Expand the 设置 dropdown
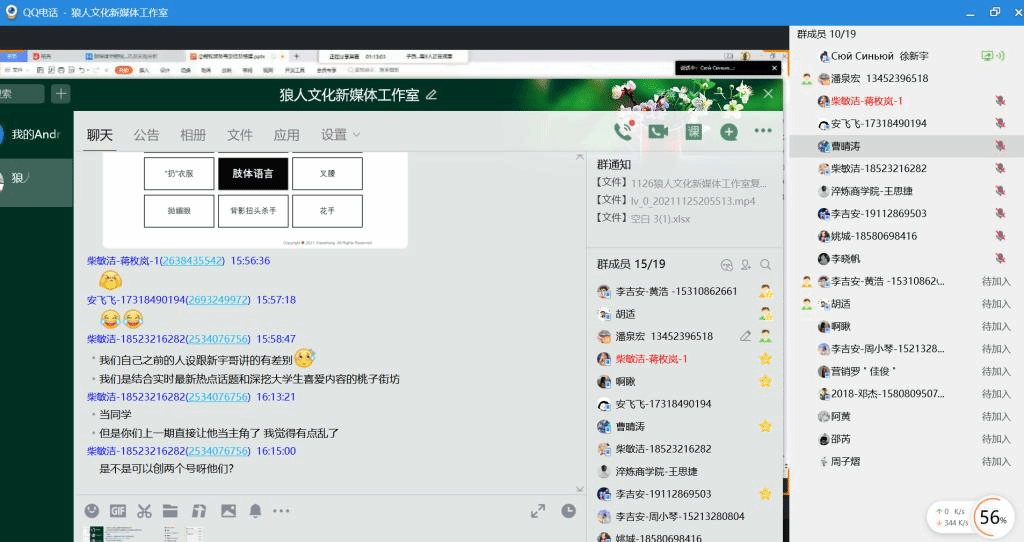This screenshot has width=1024, height=542. click(340, 135)
